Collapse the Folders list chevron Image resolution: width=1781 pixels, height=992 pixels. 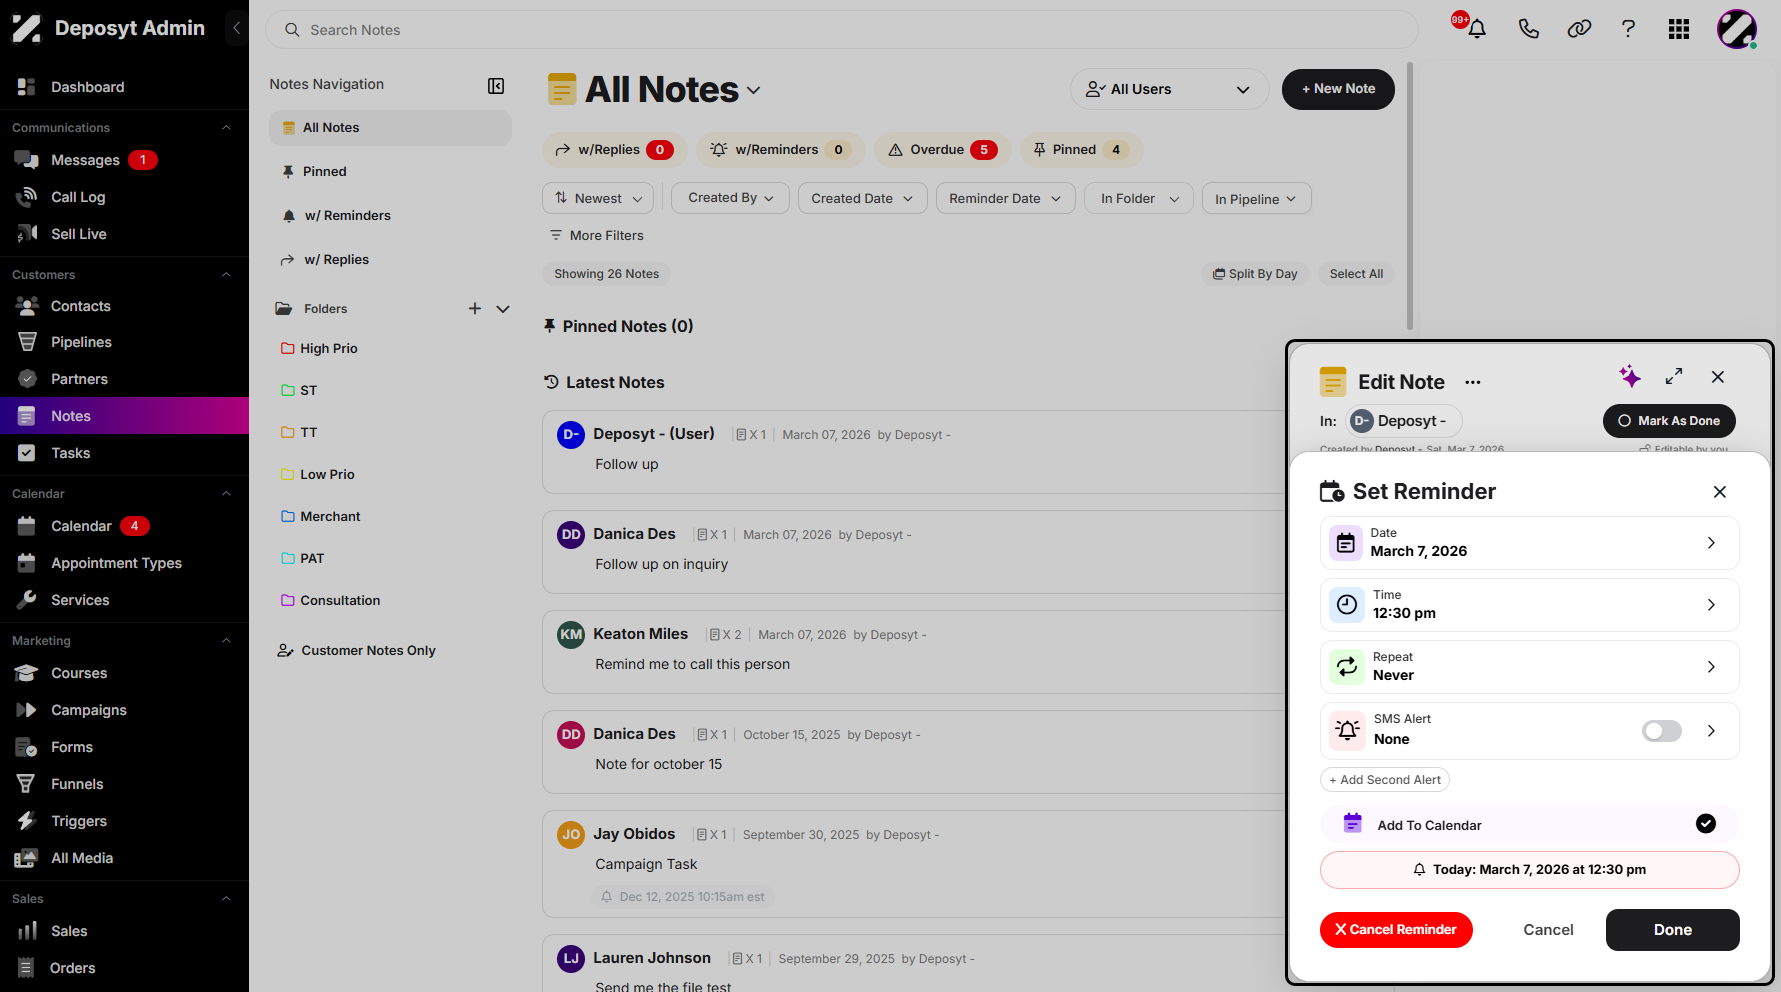tap(503, 309)
